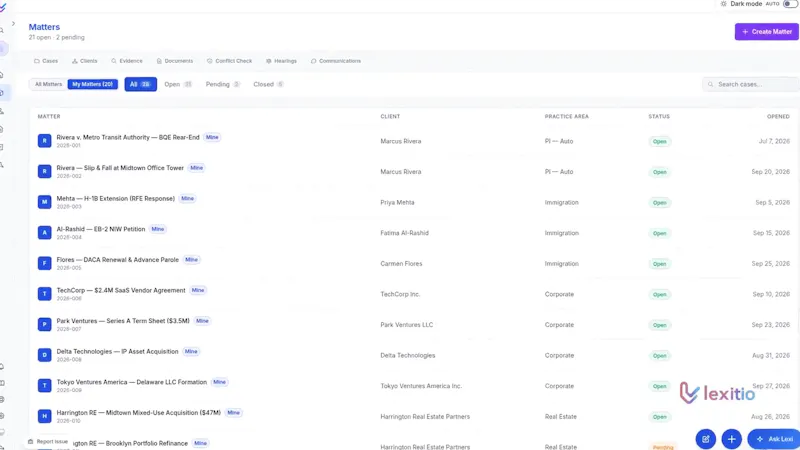Open TechCorp — $2.4M SaaS Vendor Agreement
The image size is (800, 450).
pos(121,290)
